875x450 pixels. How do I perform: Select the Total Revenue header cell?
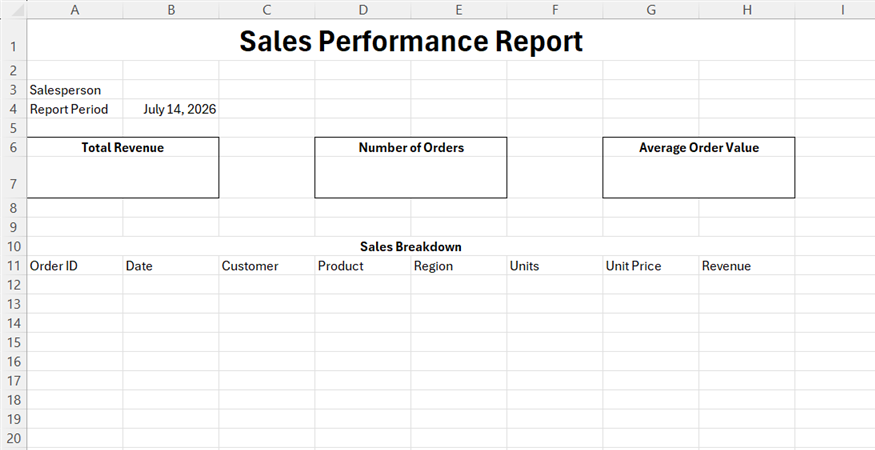coord(123,147)
